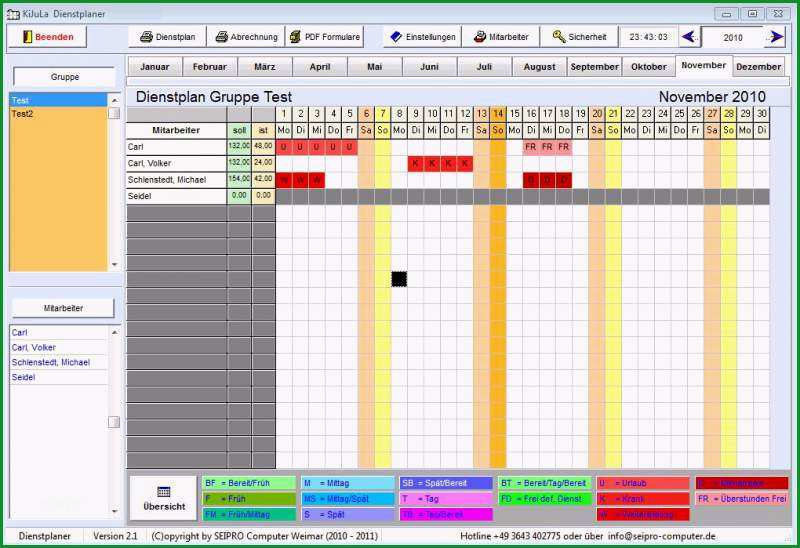This screenshot has width=800, height=548.
Task: Advance to next year with right arrow
Action: click(x=776, y=37)
